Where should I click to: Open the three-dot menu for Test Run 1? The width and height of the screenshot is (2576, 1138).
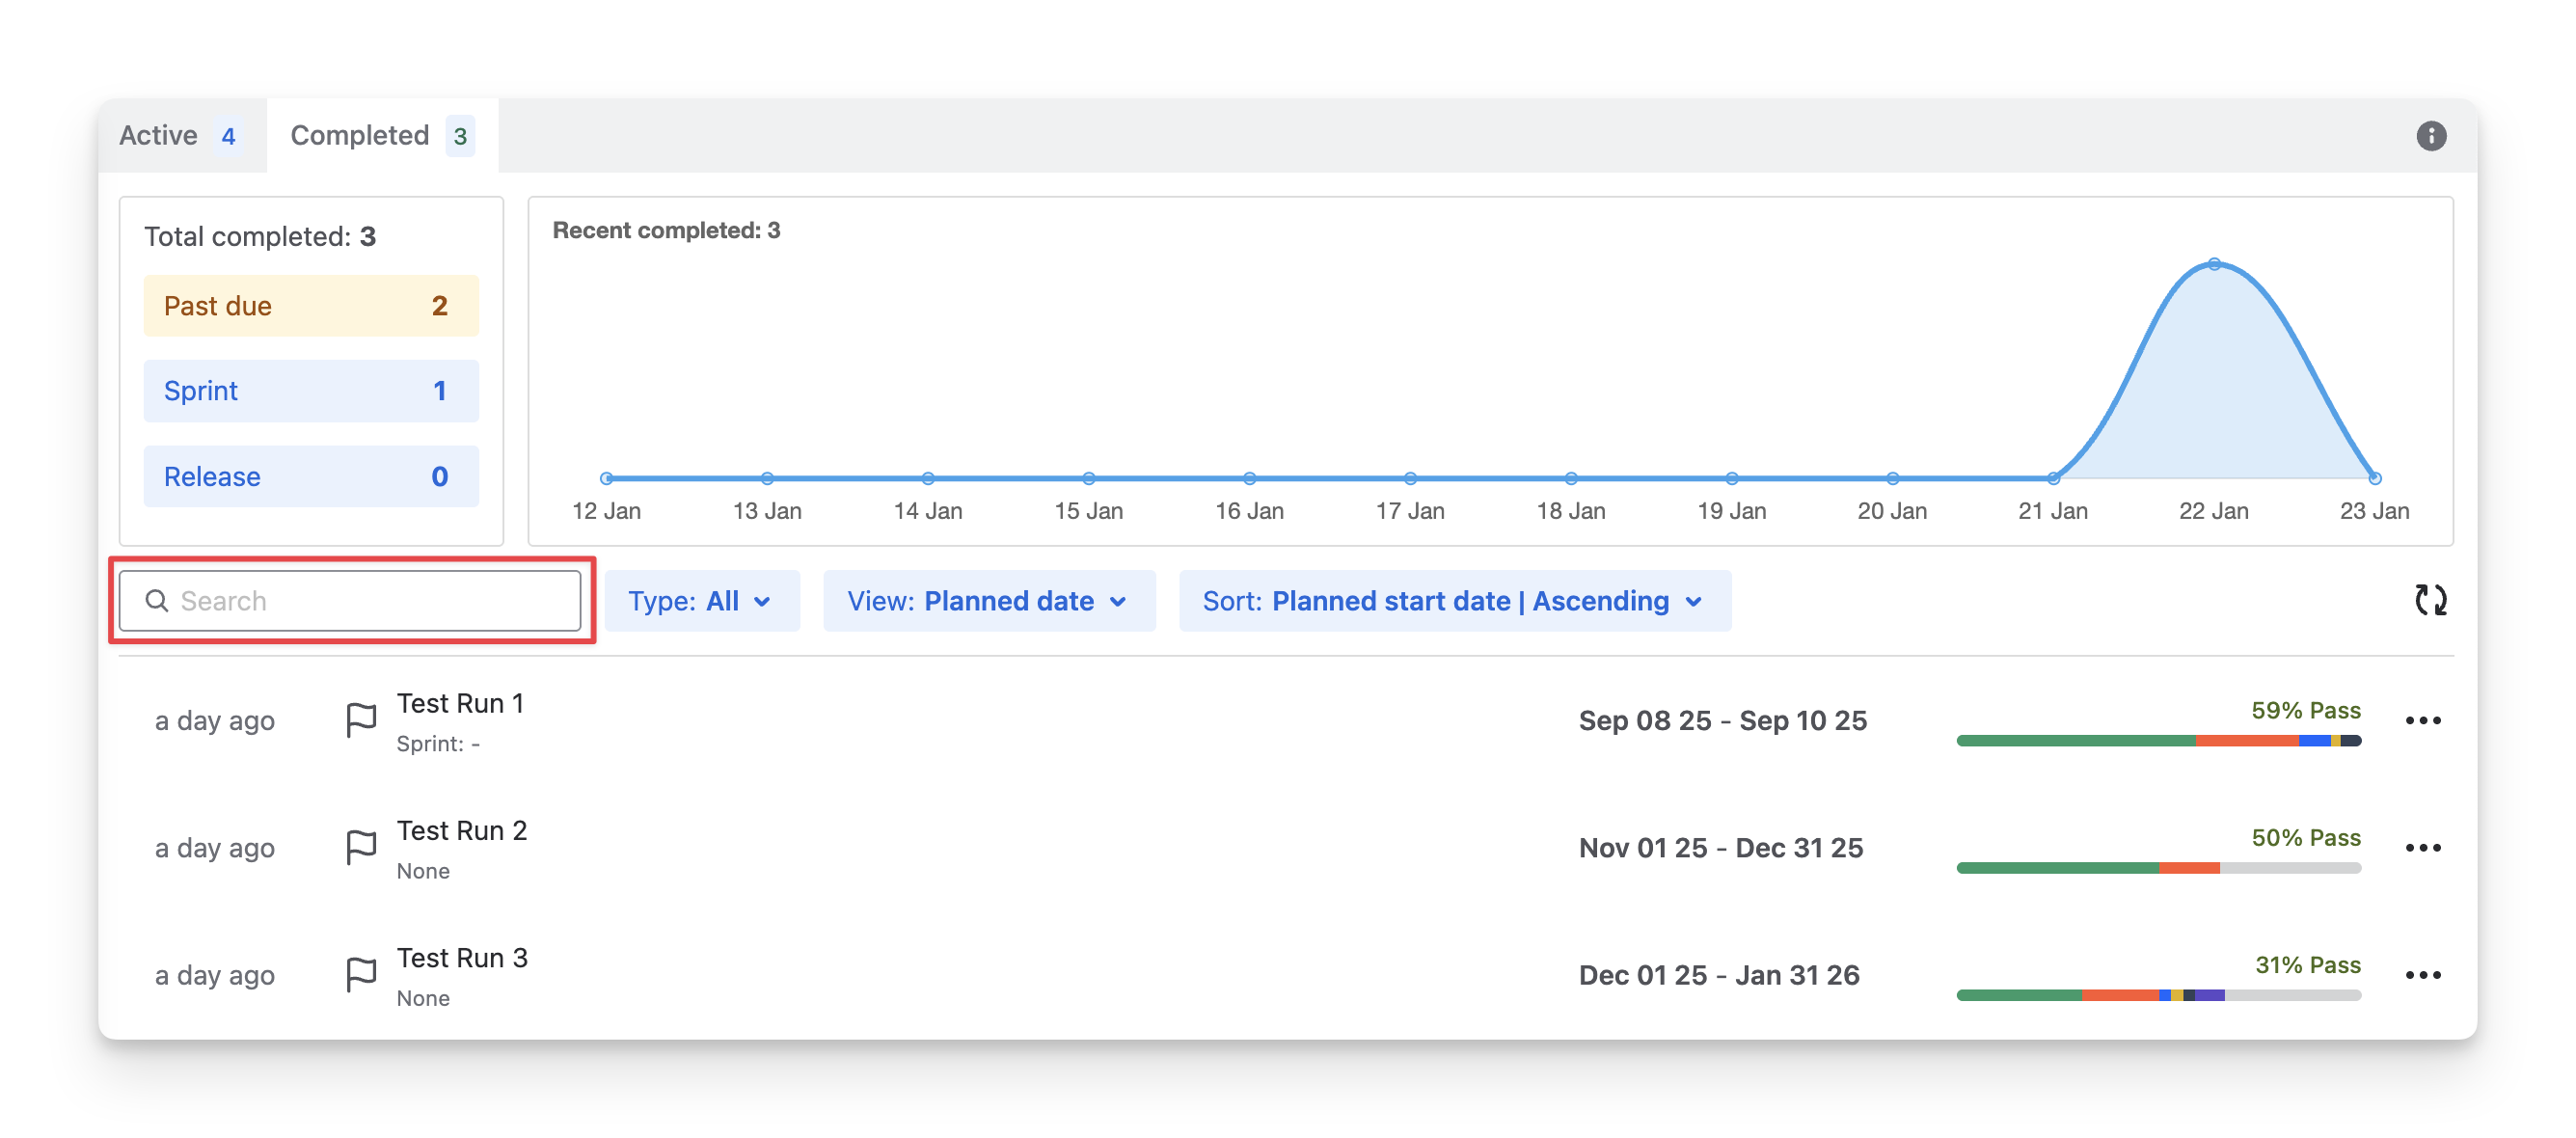tap(2422, 720)
